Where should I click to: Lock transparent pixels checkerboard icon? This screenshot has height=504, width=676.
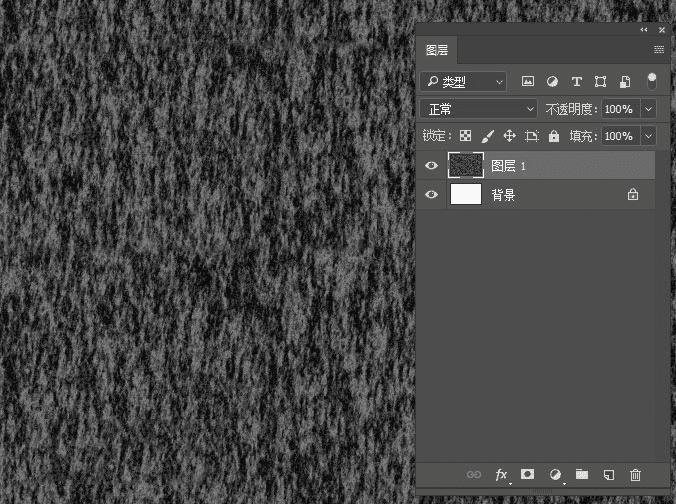465,136
